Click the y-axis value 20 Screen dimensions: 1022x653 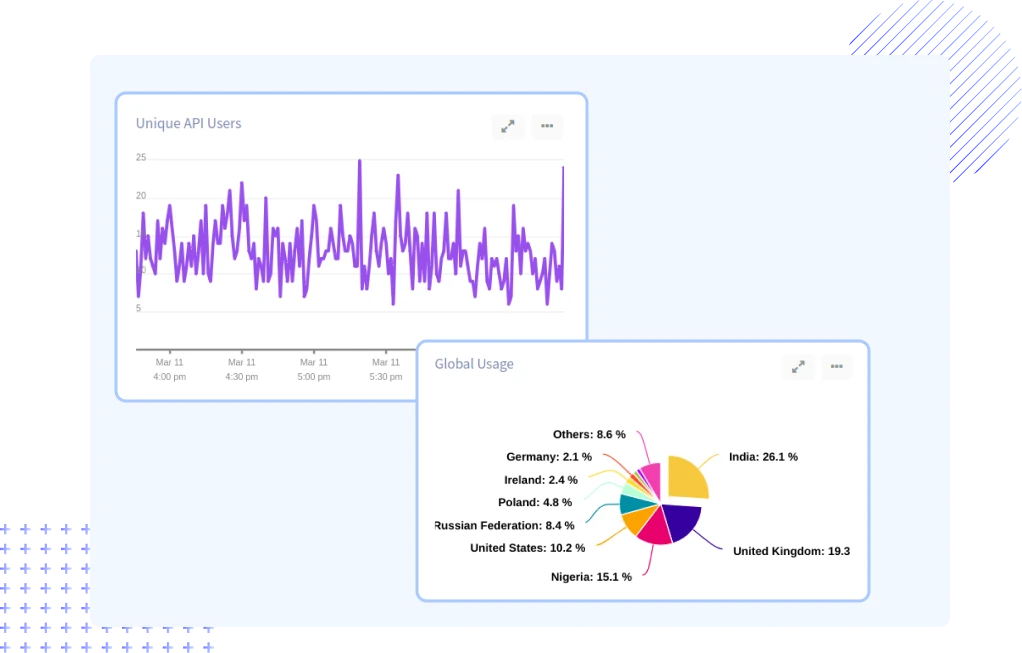coord(141,196)
